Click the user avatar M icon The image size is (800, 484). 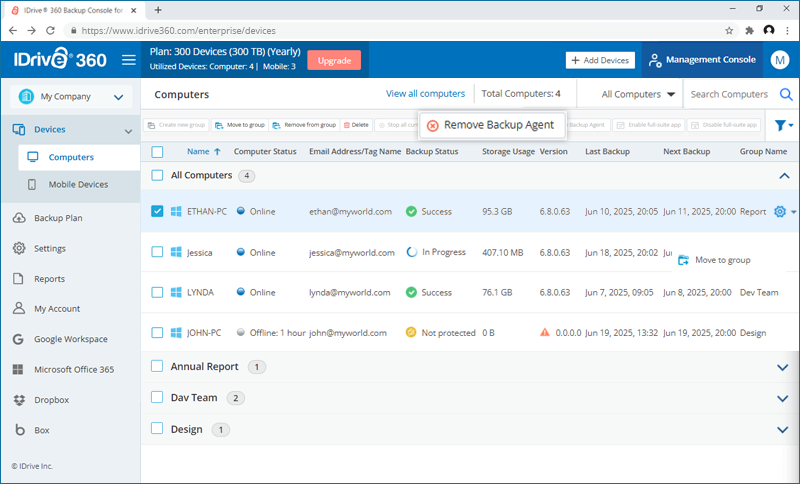pos(780,60)
